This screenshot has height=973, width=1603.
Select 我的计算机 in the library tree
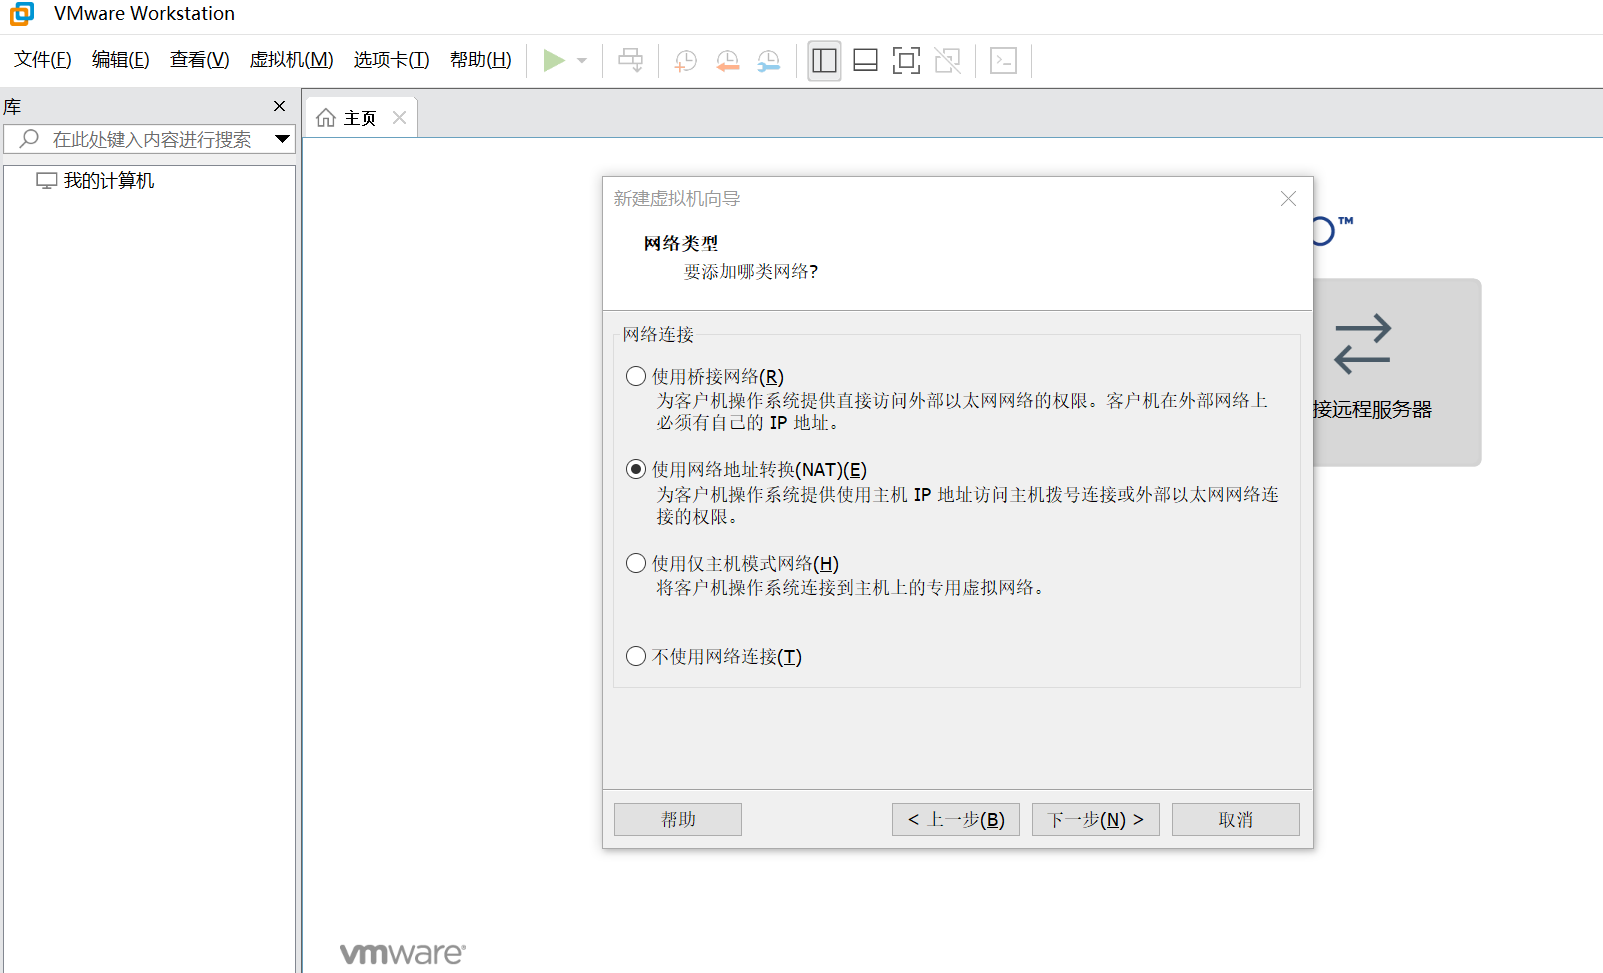coord(109,181)
